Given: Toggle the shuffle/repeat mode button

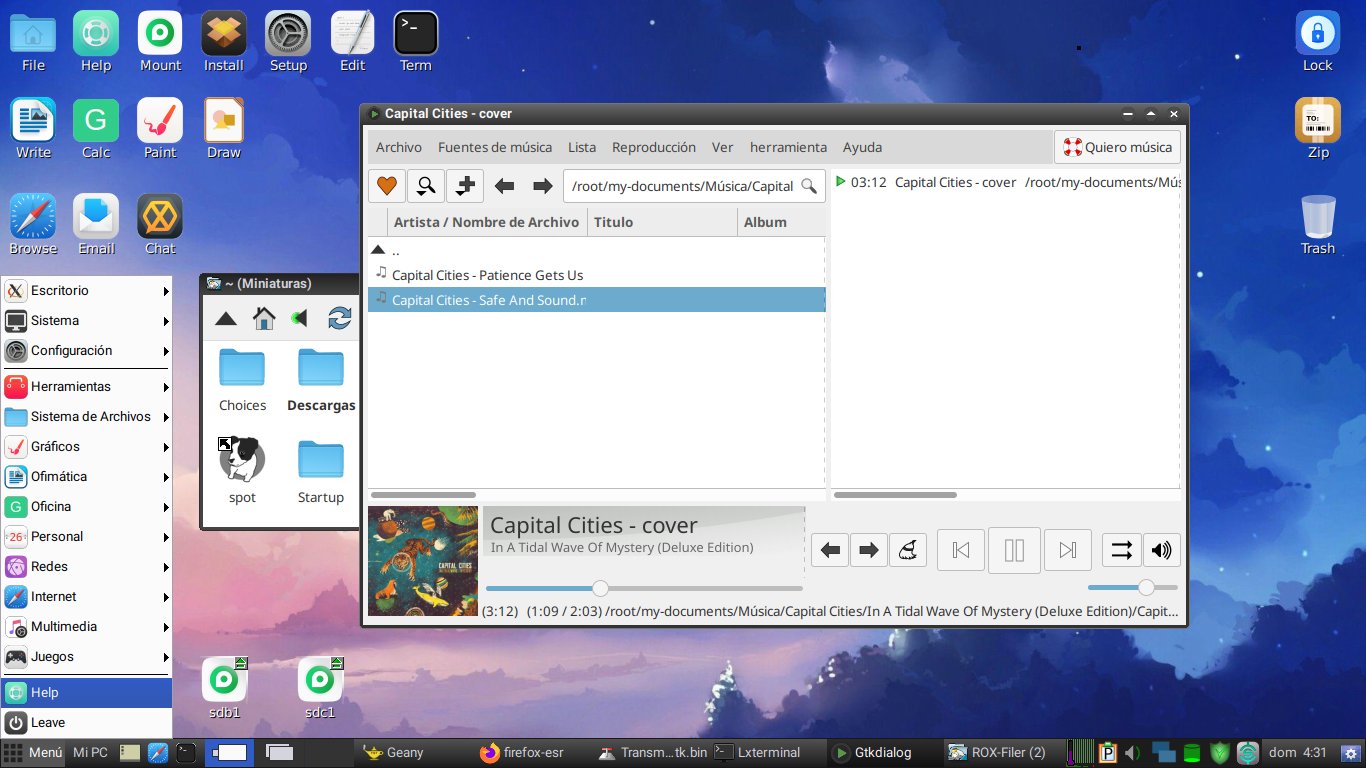Looking at the screenshot, I should [x=1121, y=550].
